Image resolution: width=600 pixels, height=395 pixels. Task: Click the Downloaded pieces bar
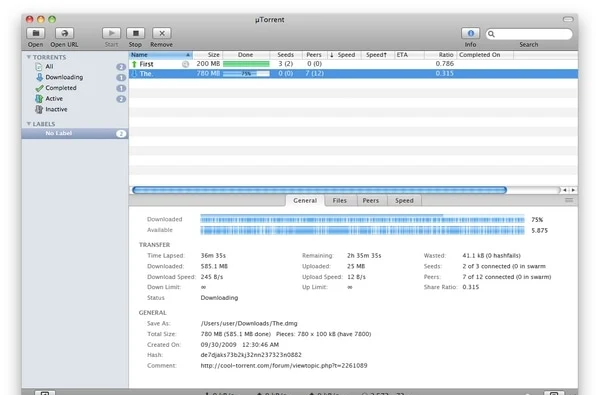362,219
